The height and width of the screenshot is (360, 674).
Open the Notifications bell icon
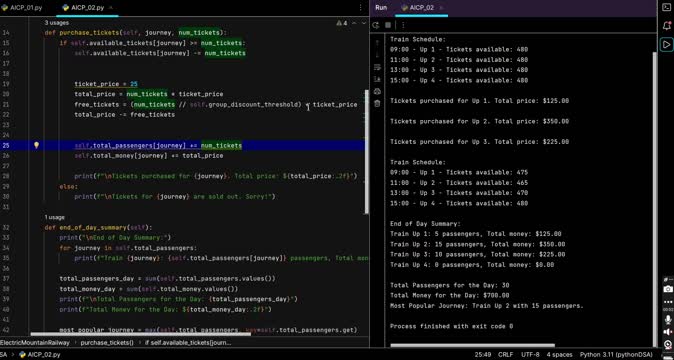point(667,25)
